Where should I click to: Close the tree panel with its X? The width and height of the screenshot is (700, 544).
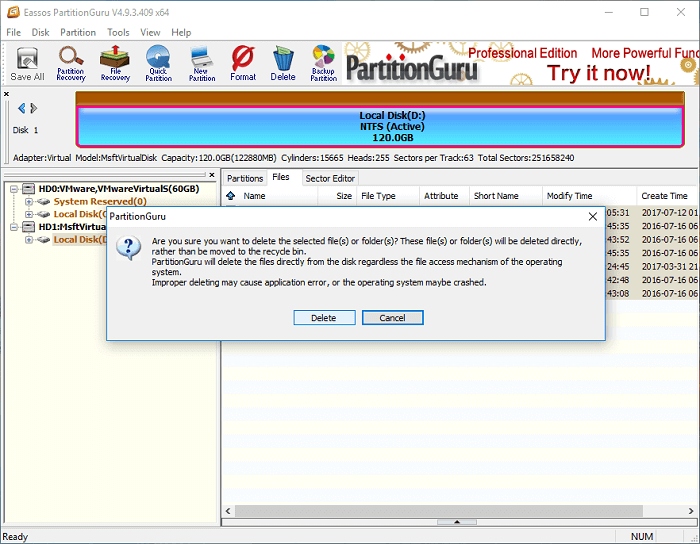tap(212, 175)
